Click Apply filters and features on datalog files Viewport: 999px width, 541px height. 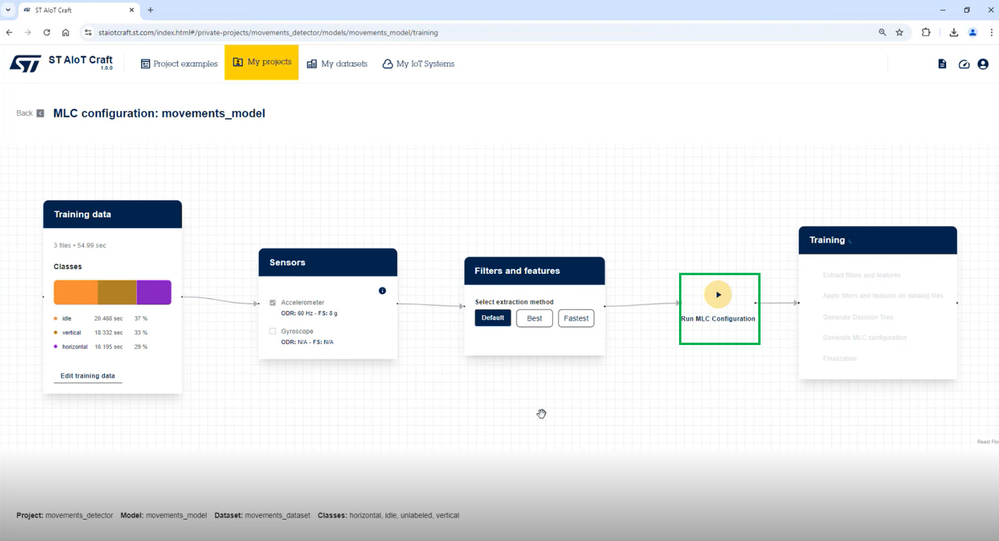pos(883,296)
